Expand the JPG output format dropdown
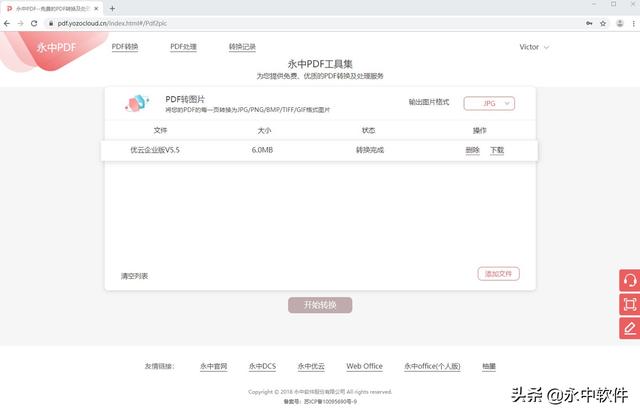Viewport: 640px width, 415px height. [x=489, y=103]
